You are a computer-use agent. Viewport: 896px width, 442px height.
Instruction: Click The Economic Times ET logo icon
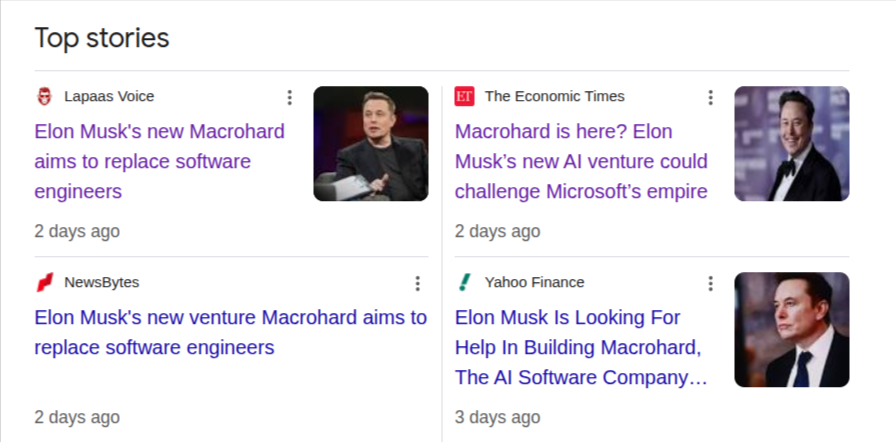464,97
